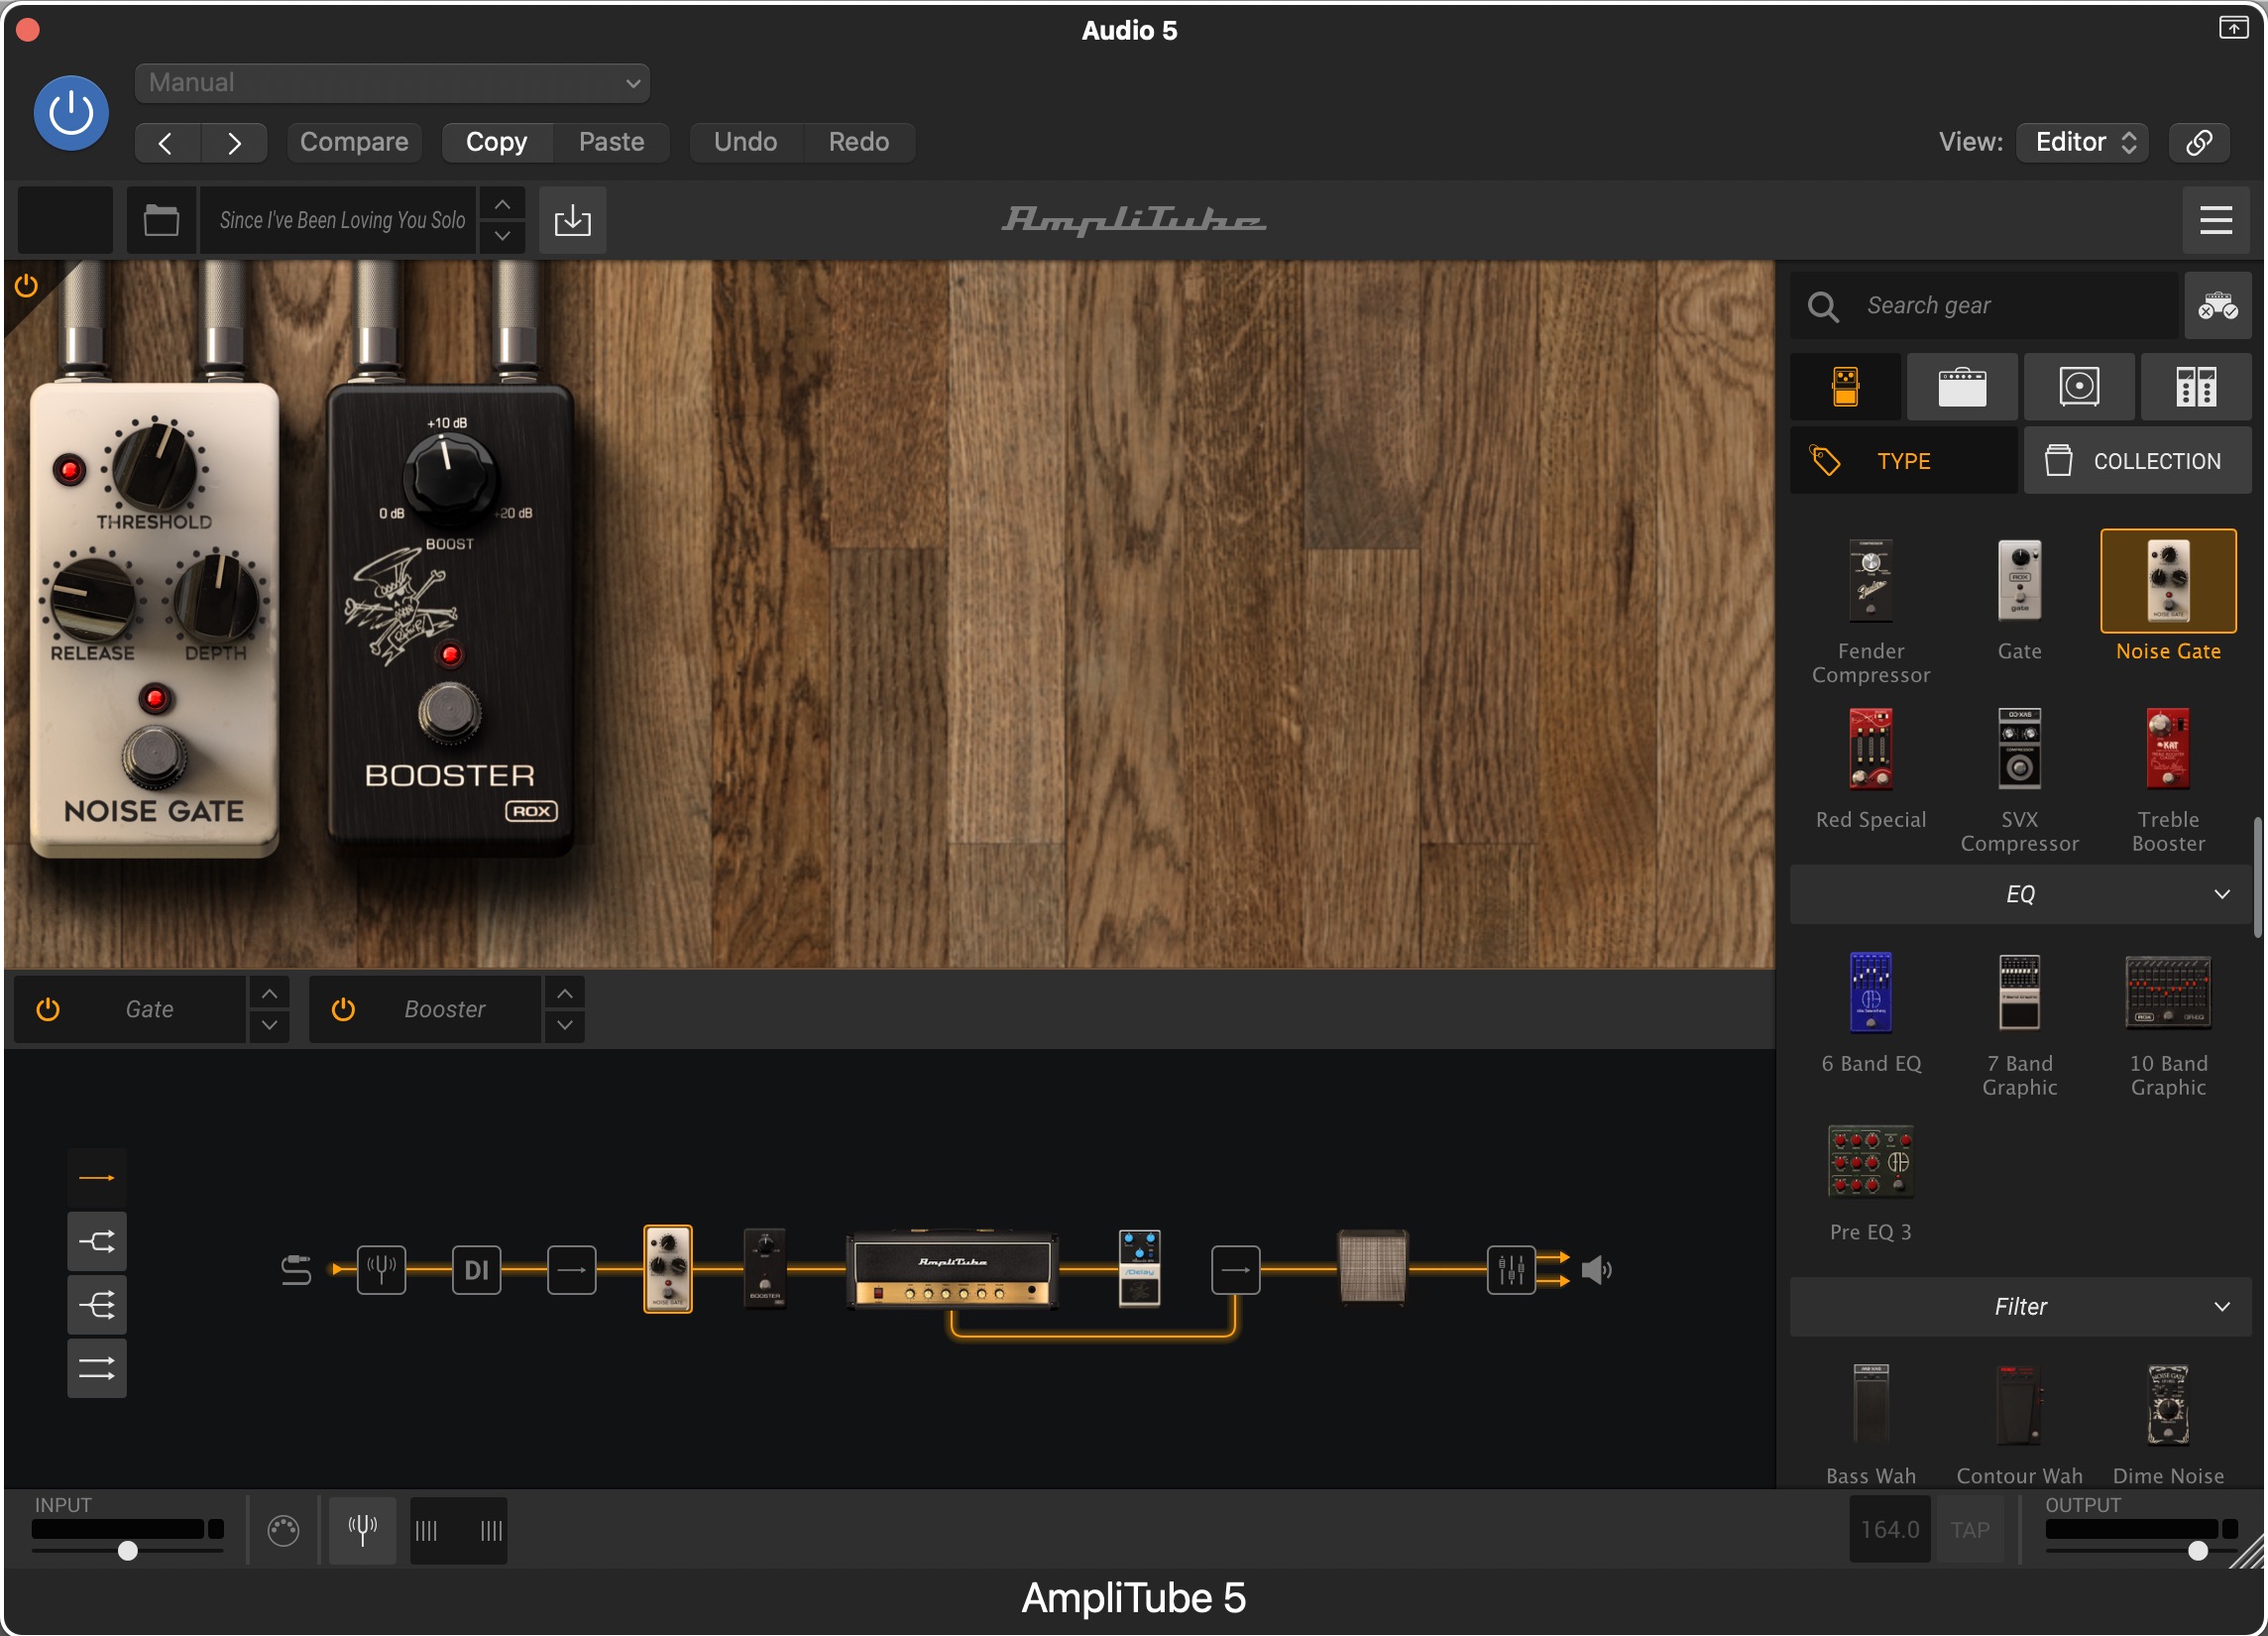Image resolution: width=2268 pixels, height=1636 pixels.
Task: Toggle the plugin power bypass button
Action: click(71, 112)
